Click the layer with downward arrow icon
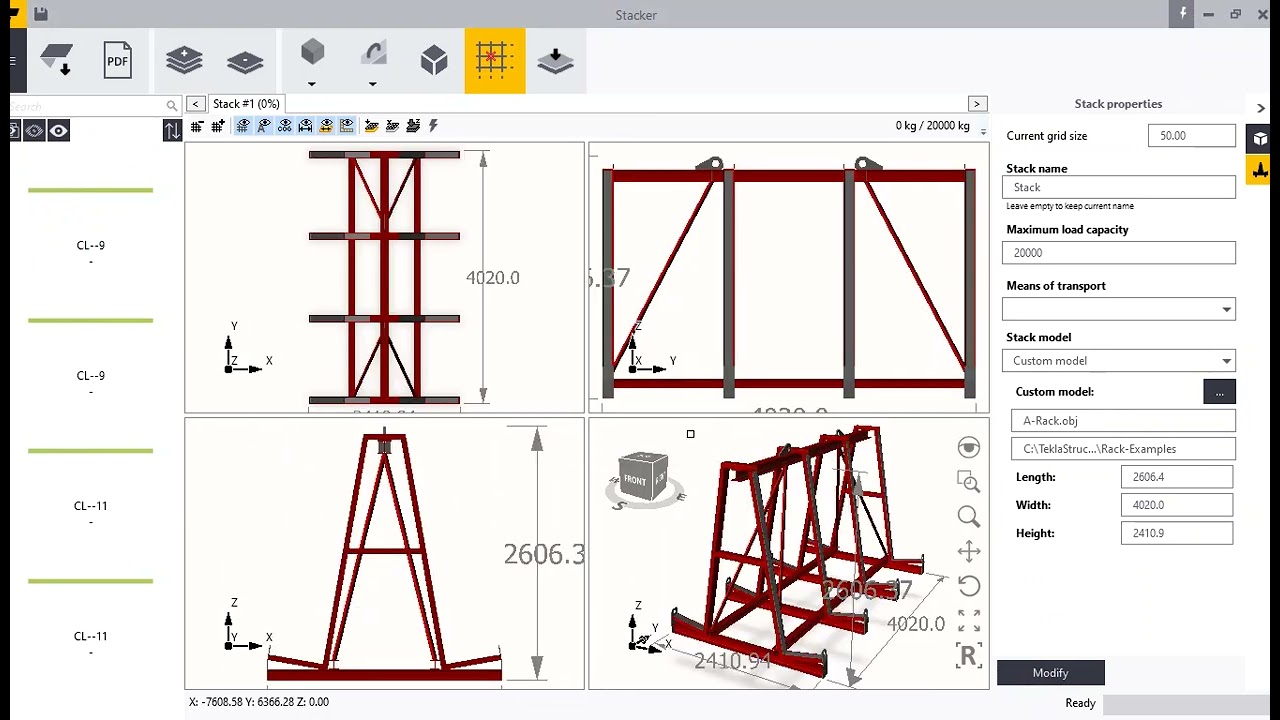The height and width of the screenshot is (720, 1280). click(x=555, y=60)
